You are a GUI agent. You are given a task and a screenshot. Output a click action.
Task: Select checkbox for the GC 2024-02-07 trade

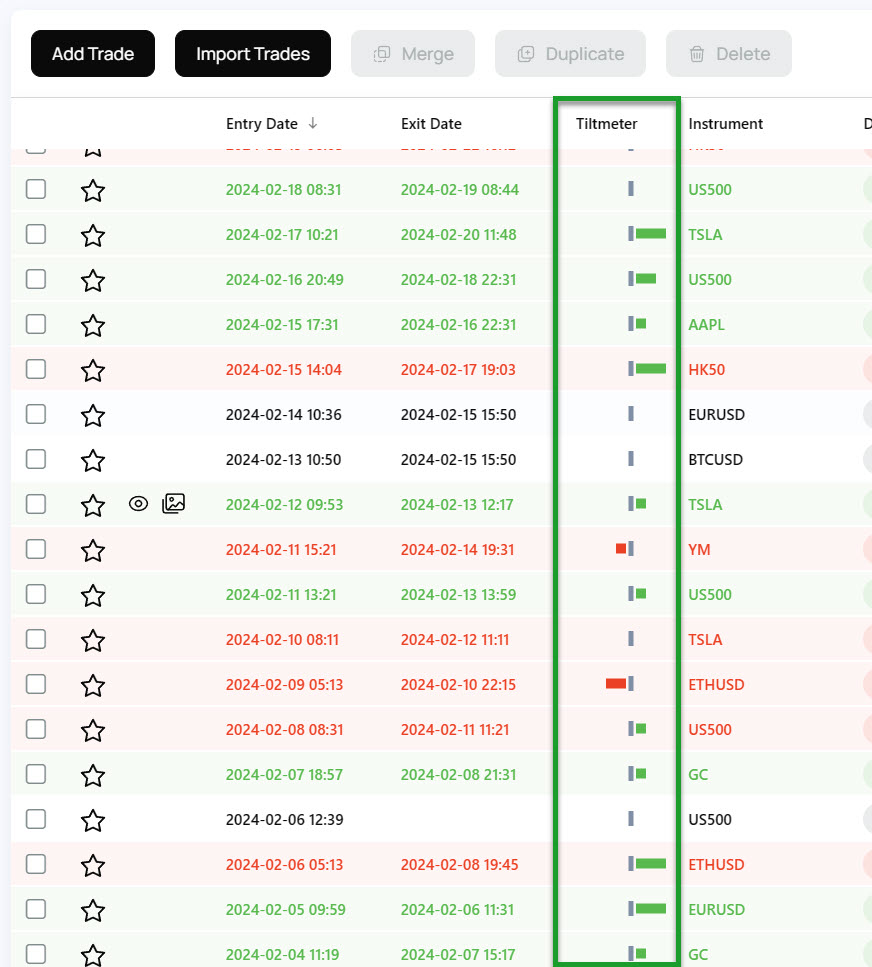[x=36, y=774]
